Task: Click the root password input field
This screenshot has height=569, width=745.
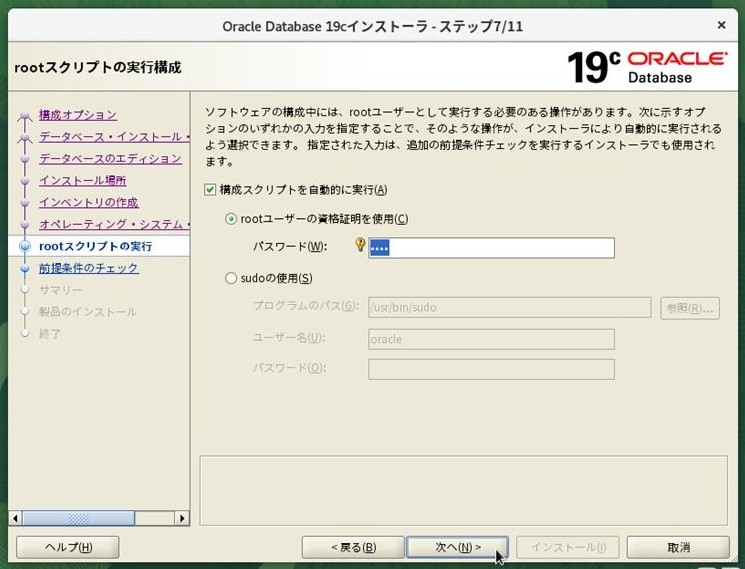Action: 491,248
